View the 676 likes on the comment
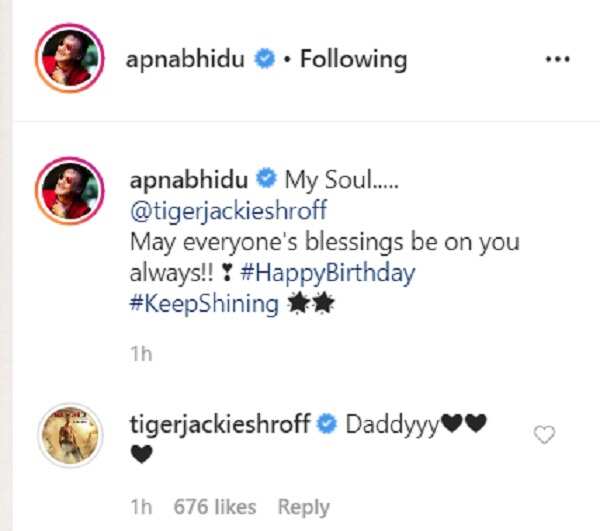This screenshot has width=600, height=531. pos(215,506)
